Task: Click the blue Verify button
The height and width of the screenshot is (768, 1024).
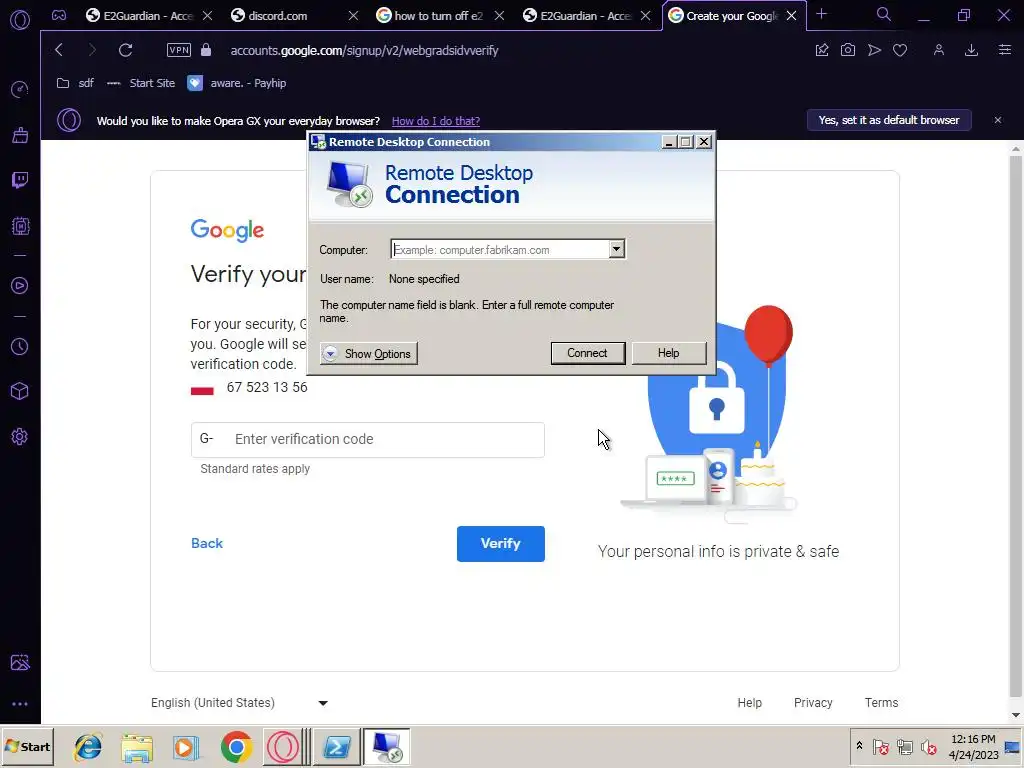Action: point(500,543)
